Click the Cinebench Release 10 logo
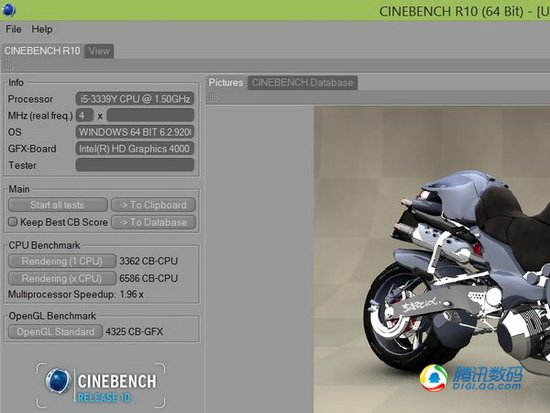The height and width of the screenshot is (413, 550). point(101,385)
